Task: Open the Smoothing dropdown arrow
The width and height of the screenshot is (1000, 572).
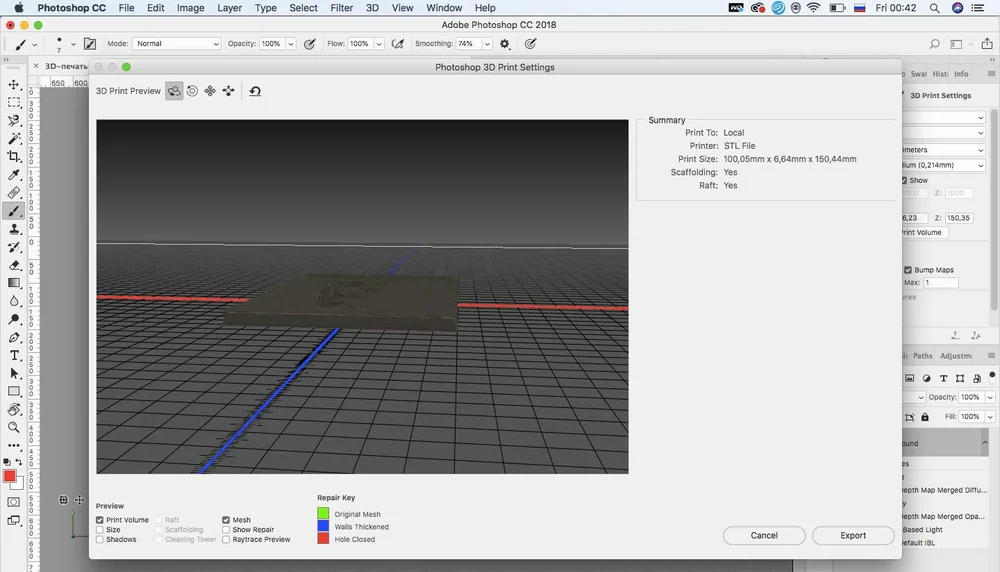Action: click(x=487, y=44)
